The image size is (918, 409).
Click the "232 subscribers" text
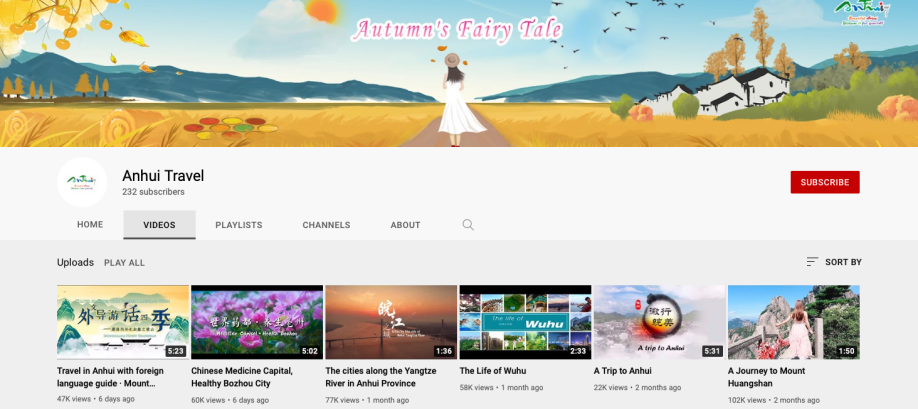[153, 192]
